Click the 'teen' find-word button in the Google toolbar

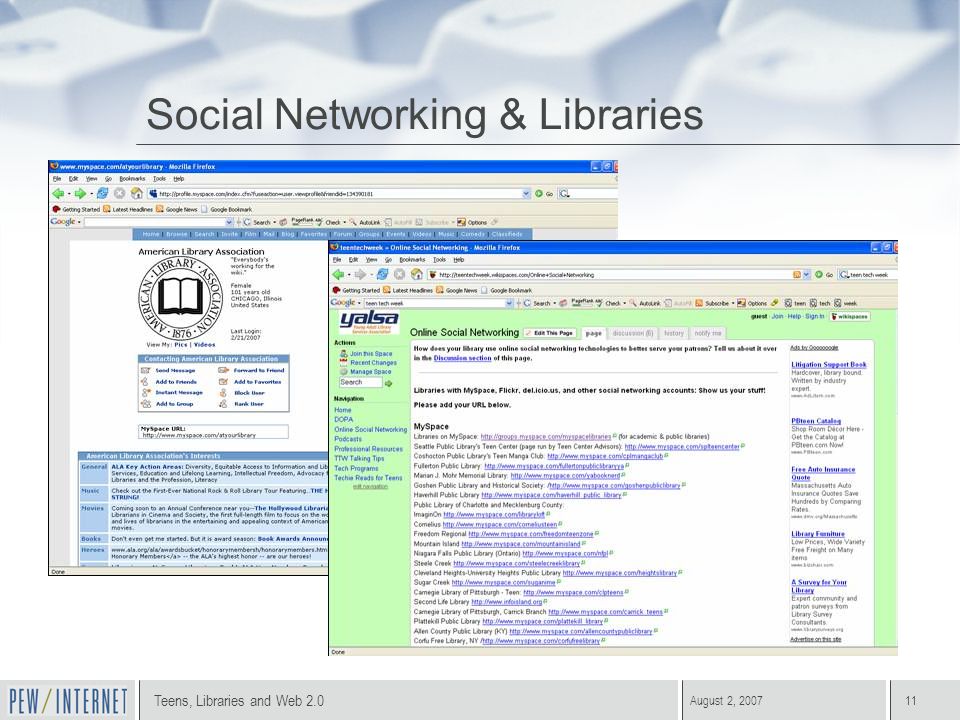[795, 303]
